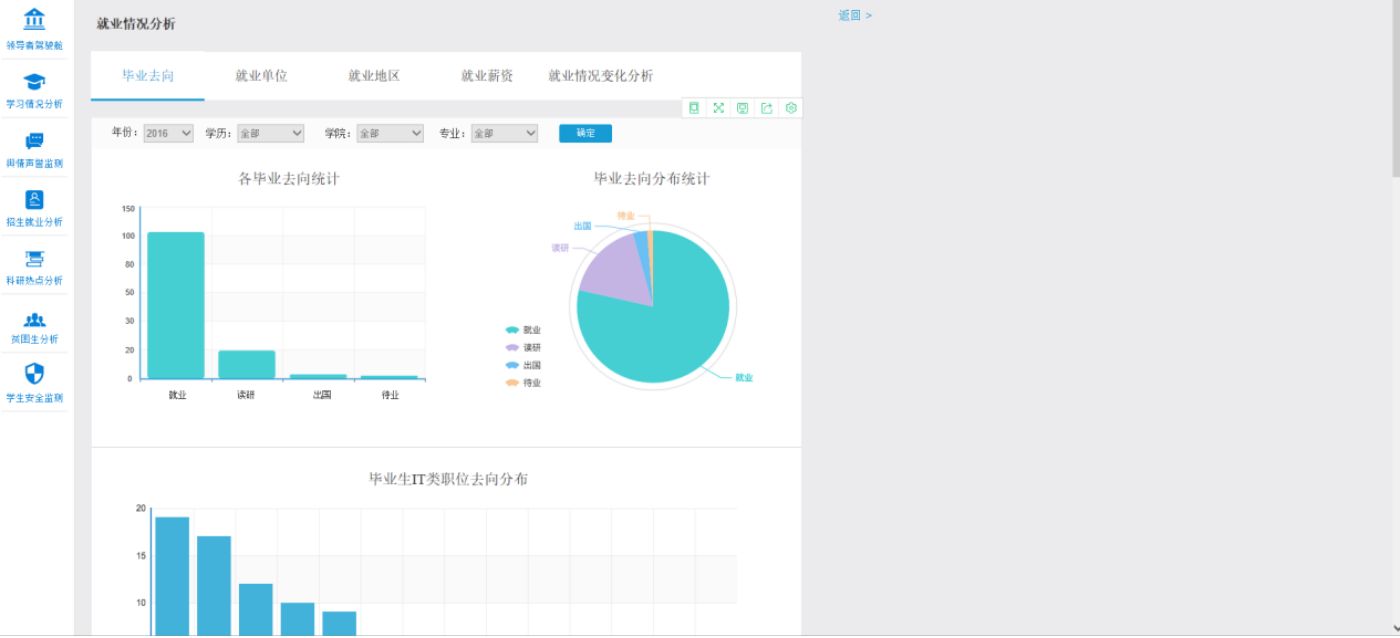
Task: Open 学习情况分析 graduation cap icon
Action: [x=34, y=81]
